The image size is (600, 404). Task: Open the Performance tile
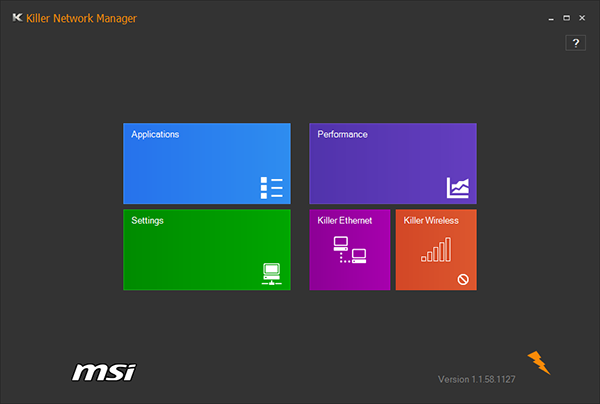click(393, 163)
